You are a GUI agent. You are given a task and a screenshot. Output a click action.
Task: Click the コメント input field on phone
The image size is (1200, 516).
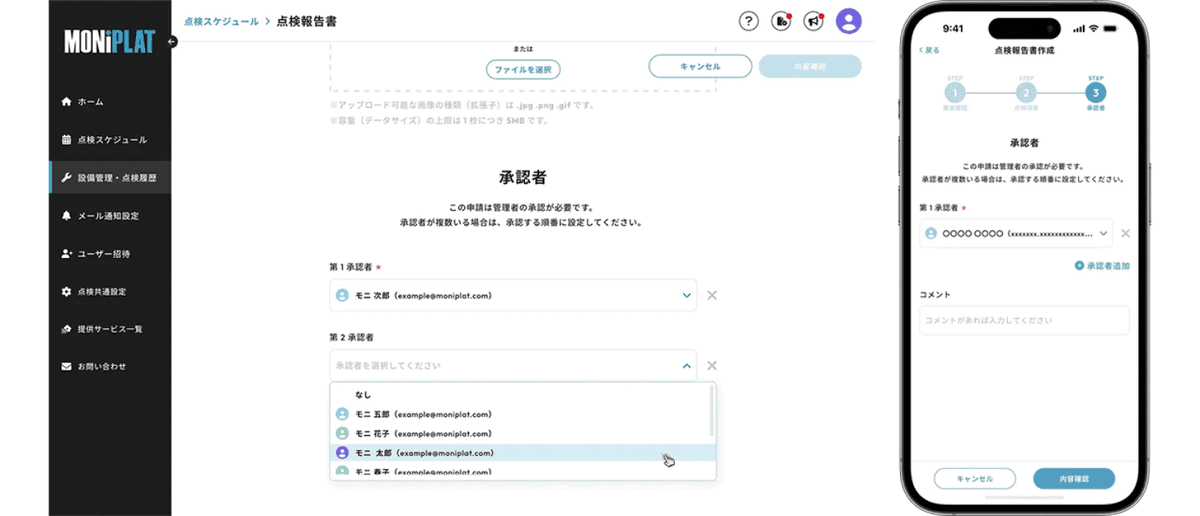click(x=1023, y=320)
